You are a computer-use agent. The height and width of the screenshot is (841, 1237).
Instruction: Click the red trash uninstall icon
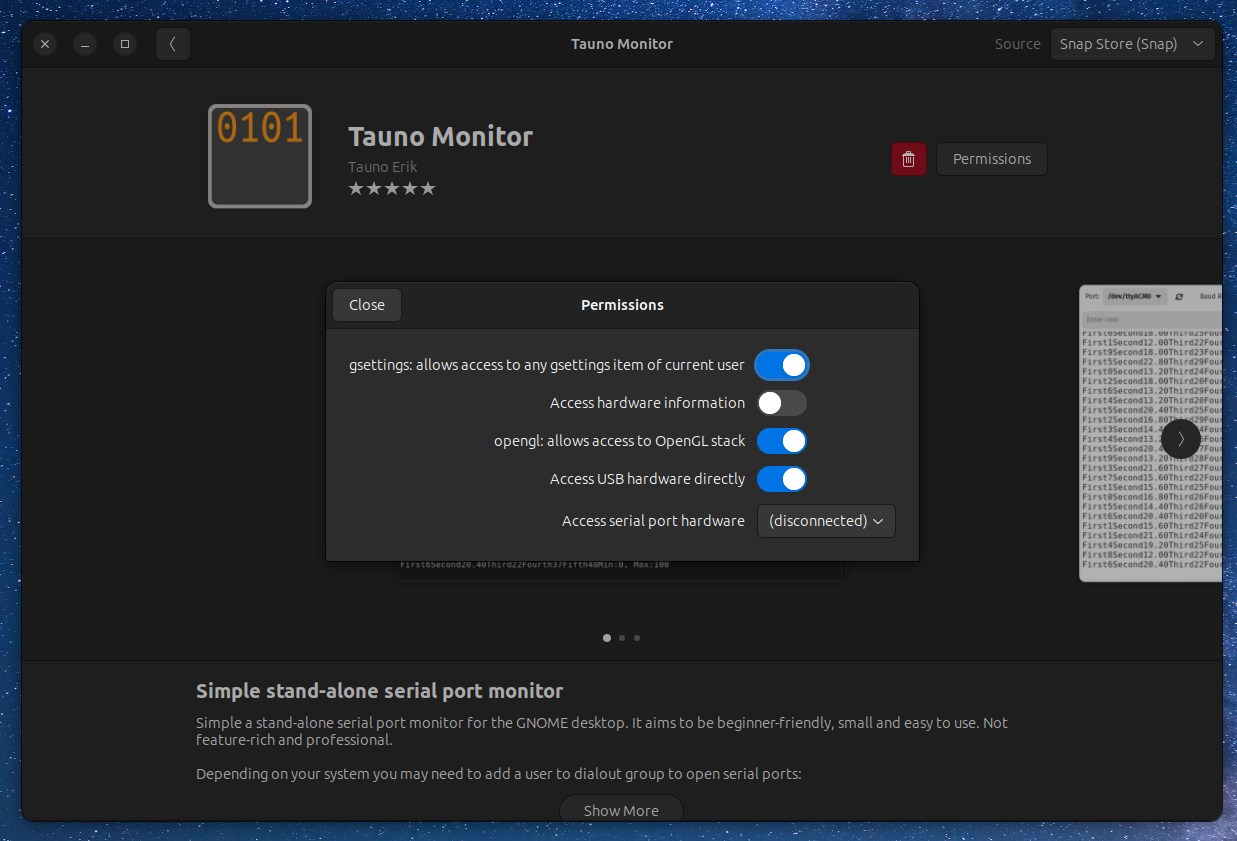908,159
